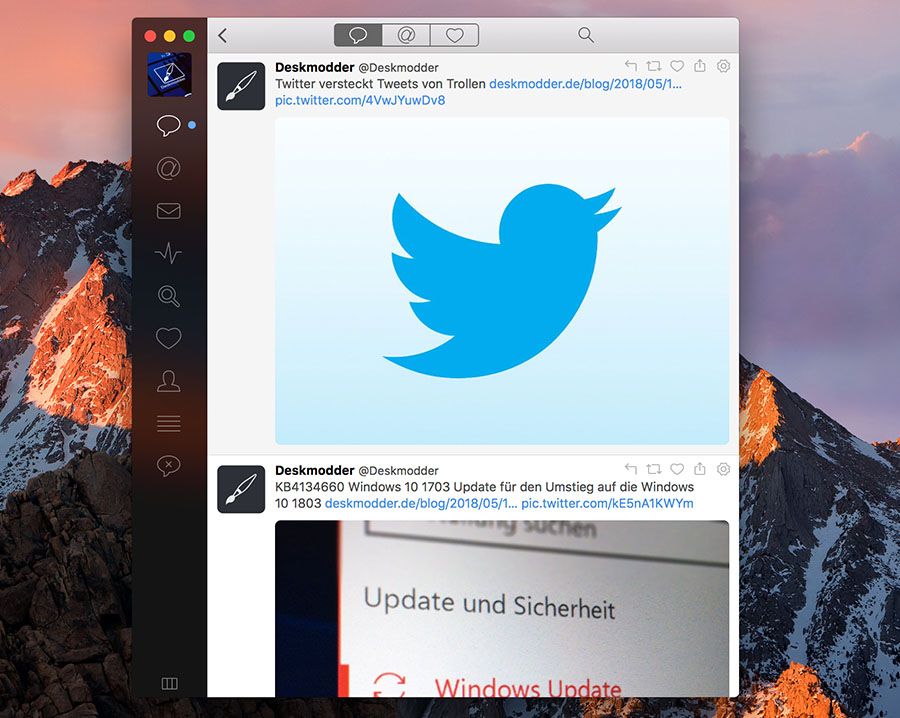Share the KB4134660 tweet

pos(700,469)
